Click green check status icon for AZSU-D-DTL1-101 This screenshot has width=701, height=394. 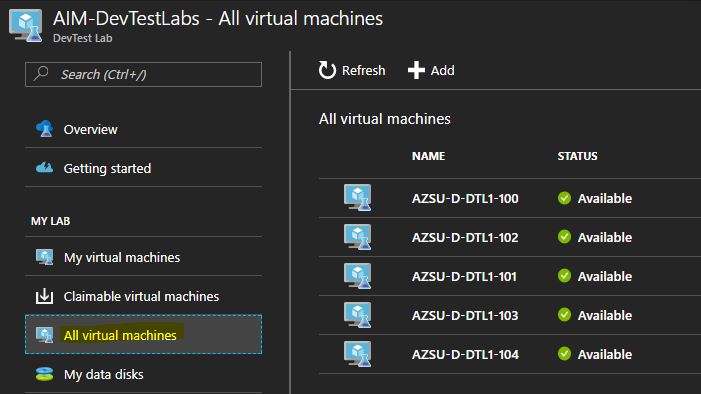pyautogui.click(x=564, y=276)
